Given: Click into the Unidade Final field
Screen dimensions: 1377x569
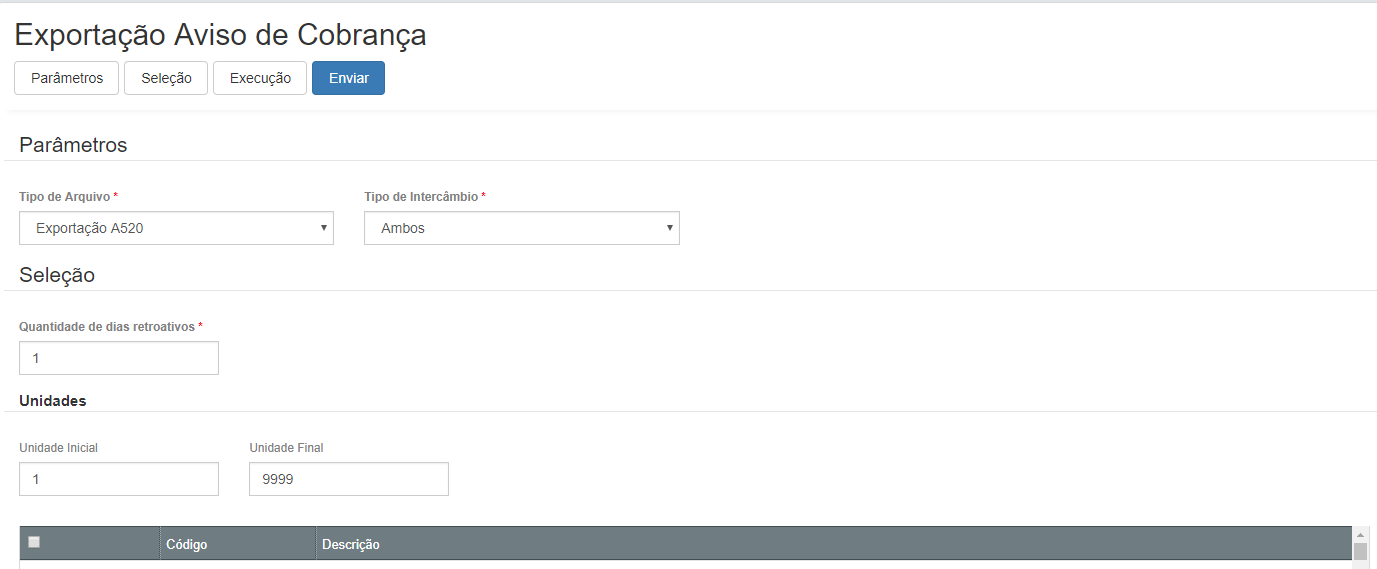Looking at the screenshot, I should (x=349, y=479).
